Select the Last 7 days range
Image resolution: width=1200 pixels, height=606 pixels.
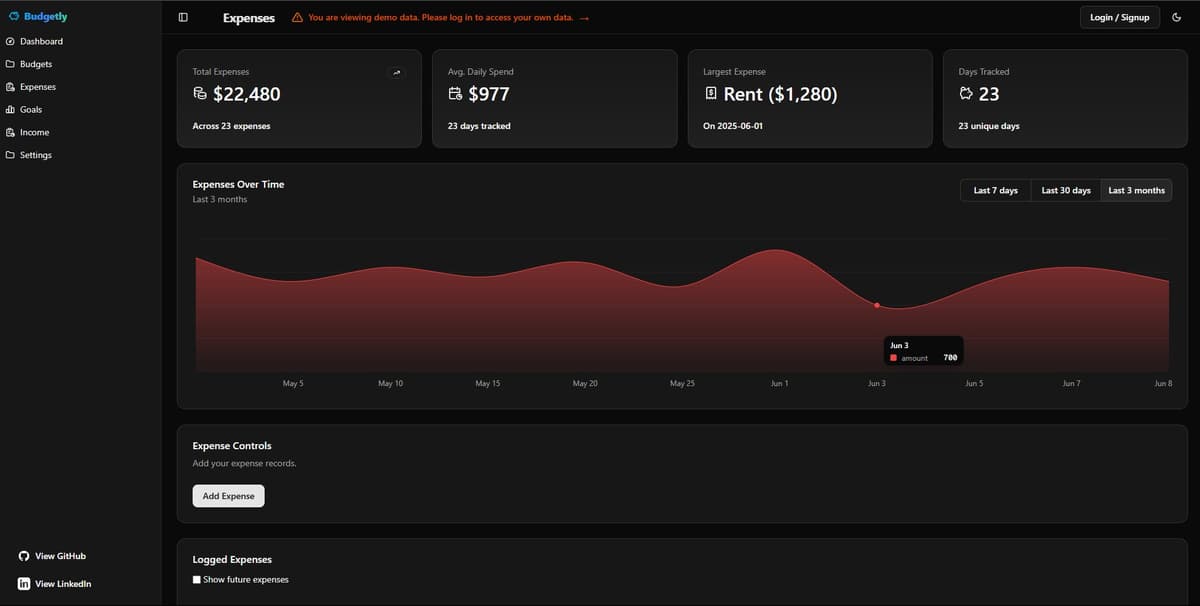coord(995,190)
